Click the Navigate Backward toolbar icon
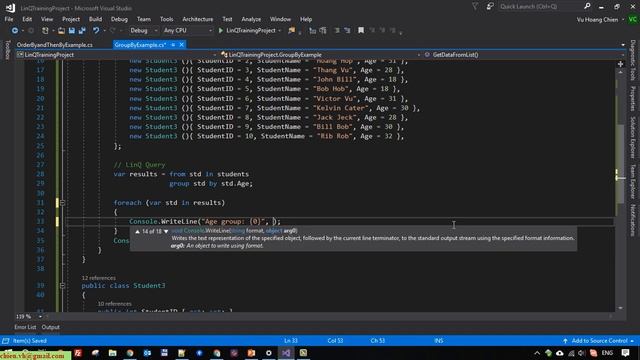The height and width of the screenshot is (360, 640). tap(15, 31)
